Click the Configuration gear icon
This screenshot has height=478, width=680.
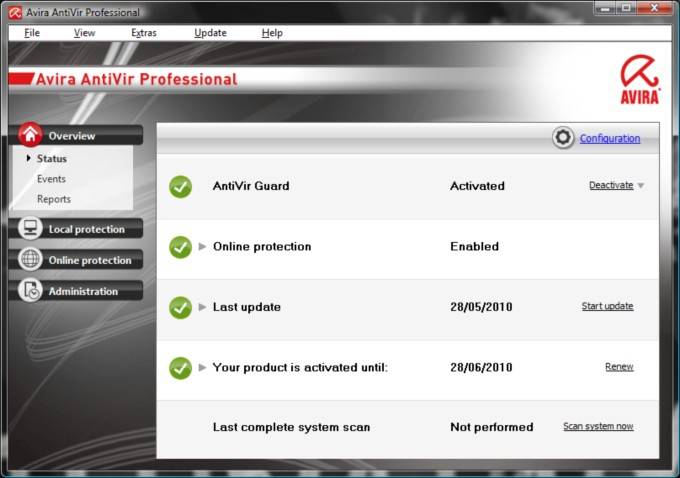pyautogui.click(x=563, y=138)
